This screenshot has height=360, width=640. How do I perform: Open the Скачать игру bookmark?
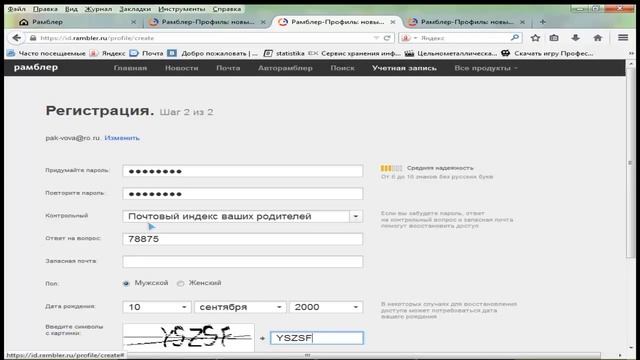tap(547, 53)
